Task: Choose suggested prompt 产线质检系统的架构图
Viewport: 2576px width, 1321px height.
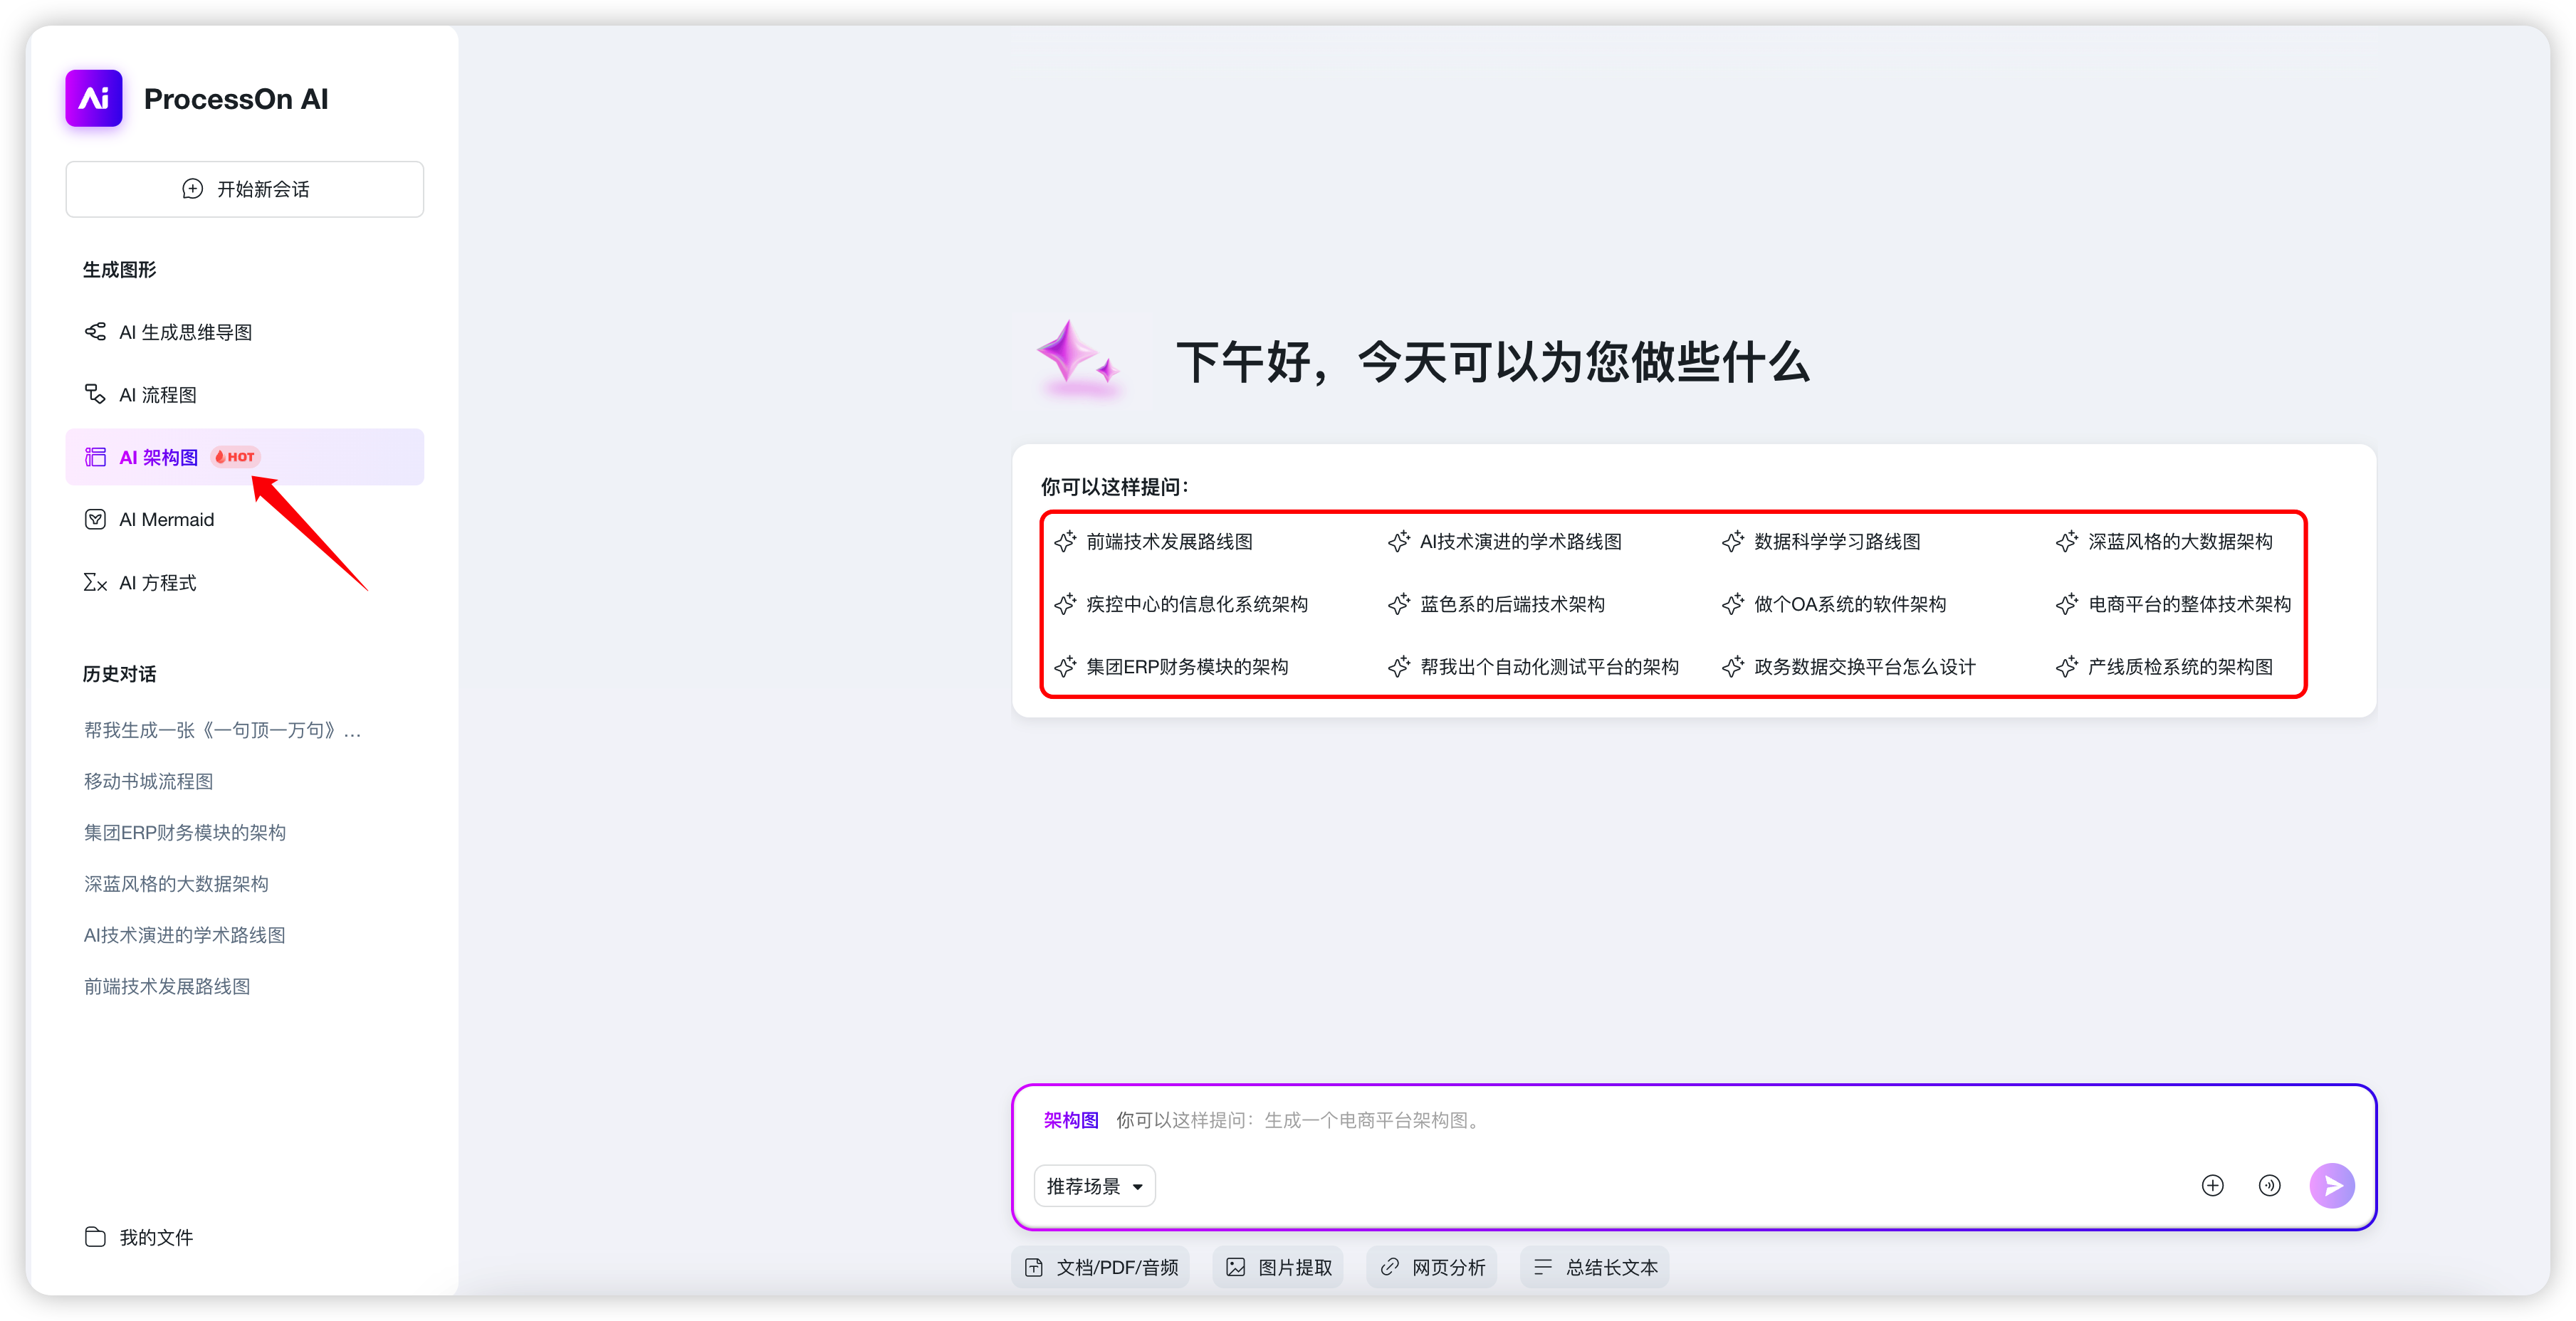Action: 2165,667
